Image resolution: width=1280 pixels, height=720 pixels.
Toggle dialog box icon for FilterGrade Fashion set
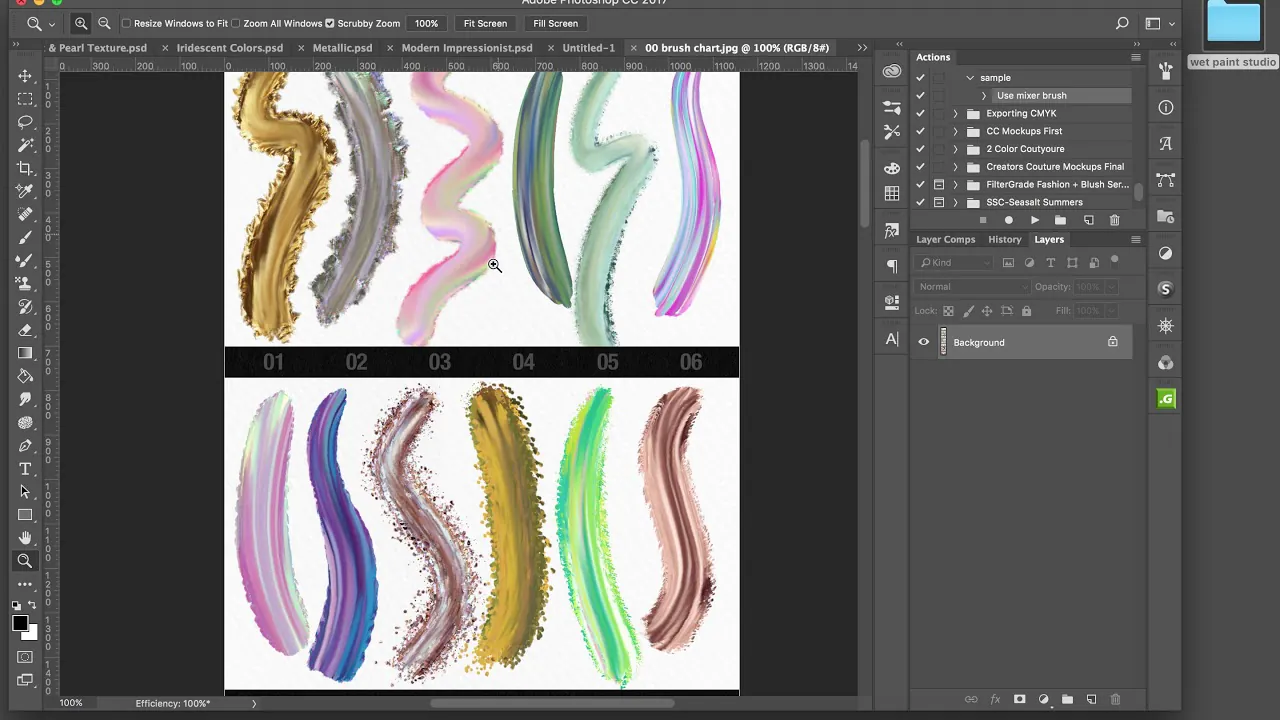click(938, 184)
